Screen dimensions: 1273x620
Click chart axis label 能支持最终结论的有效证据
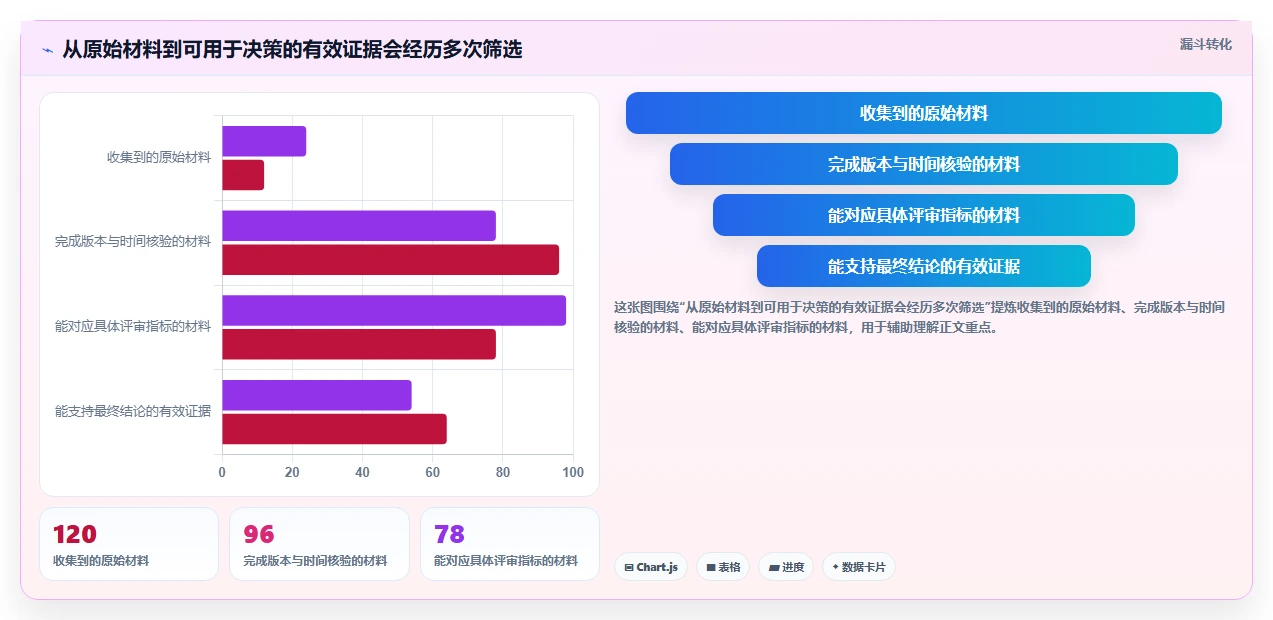(133, 411)
